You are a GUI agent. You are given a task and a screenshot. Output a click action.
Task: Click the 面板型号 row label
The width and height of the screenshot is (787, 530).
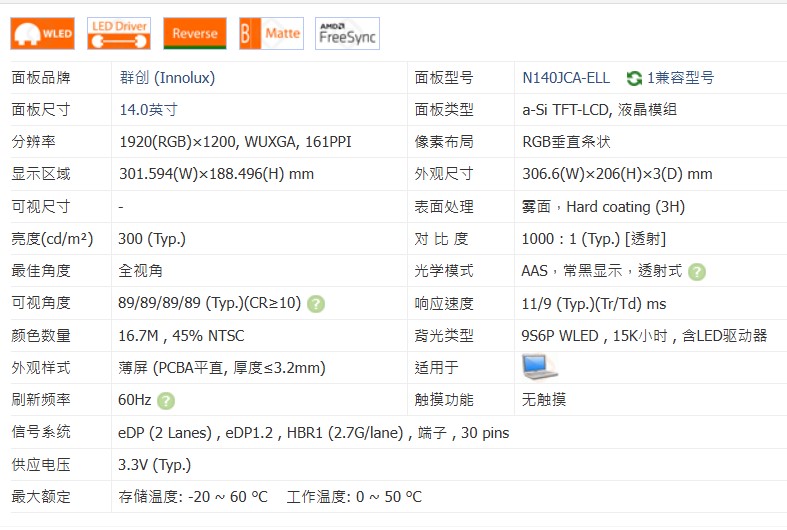pyautogui.click(x=444, y=78)
